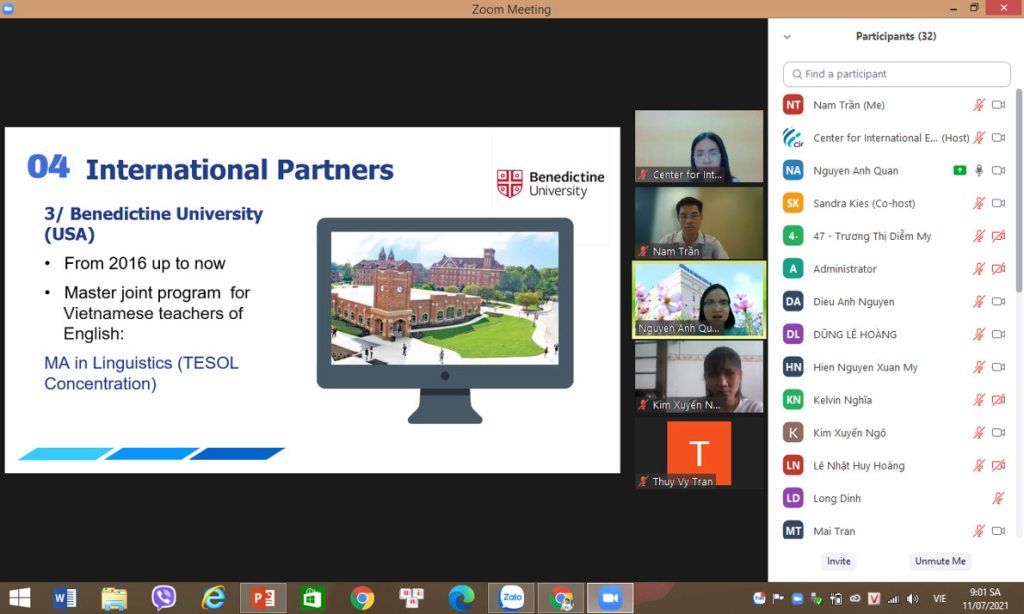Click the participants list scrollbar
The height and width of the screenshot is (614, 1024).
[1019, 193]
